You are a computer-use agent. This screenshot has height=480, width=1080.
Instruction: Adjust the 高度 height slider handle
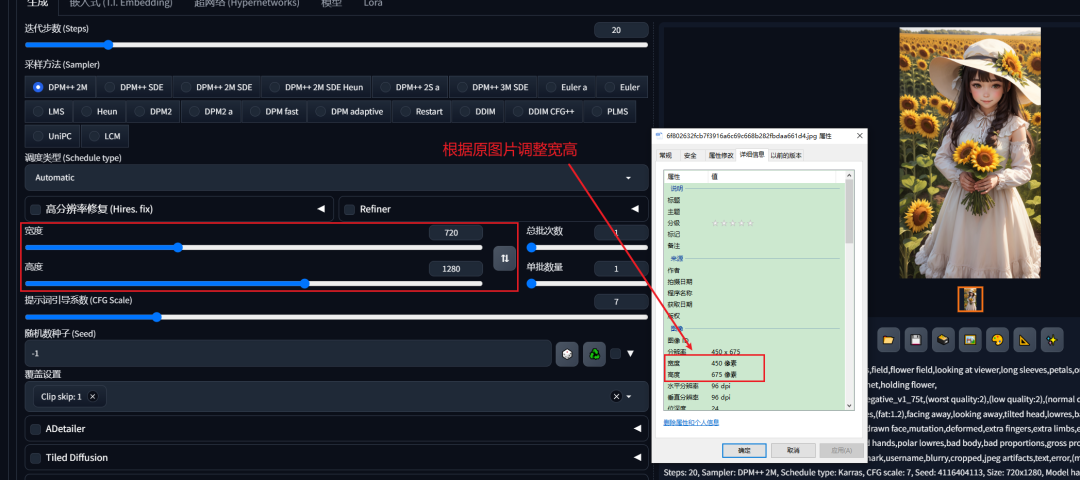tap(304, 283)
